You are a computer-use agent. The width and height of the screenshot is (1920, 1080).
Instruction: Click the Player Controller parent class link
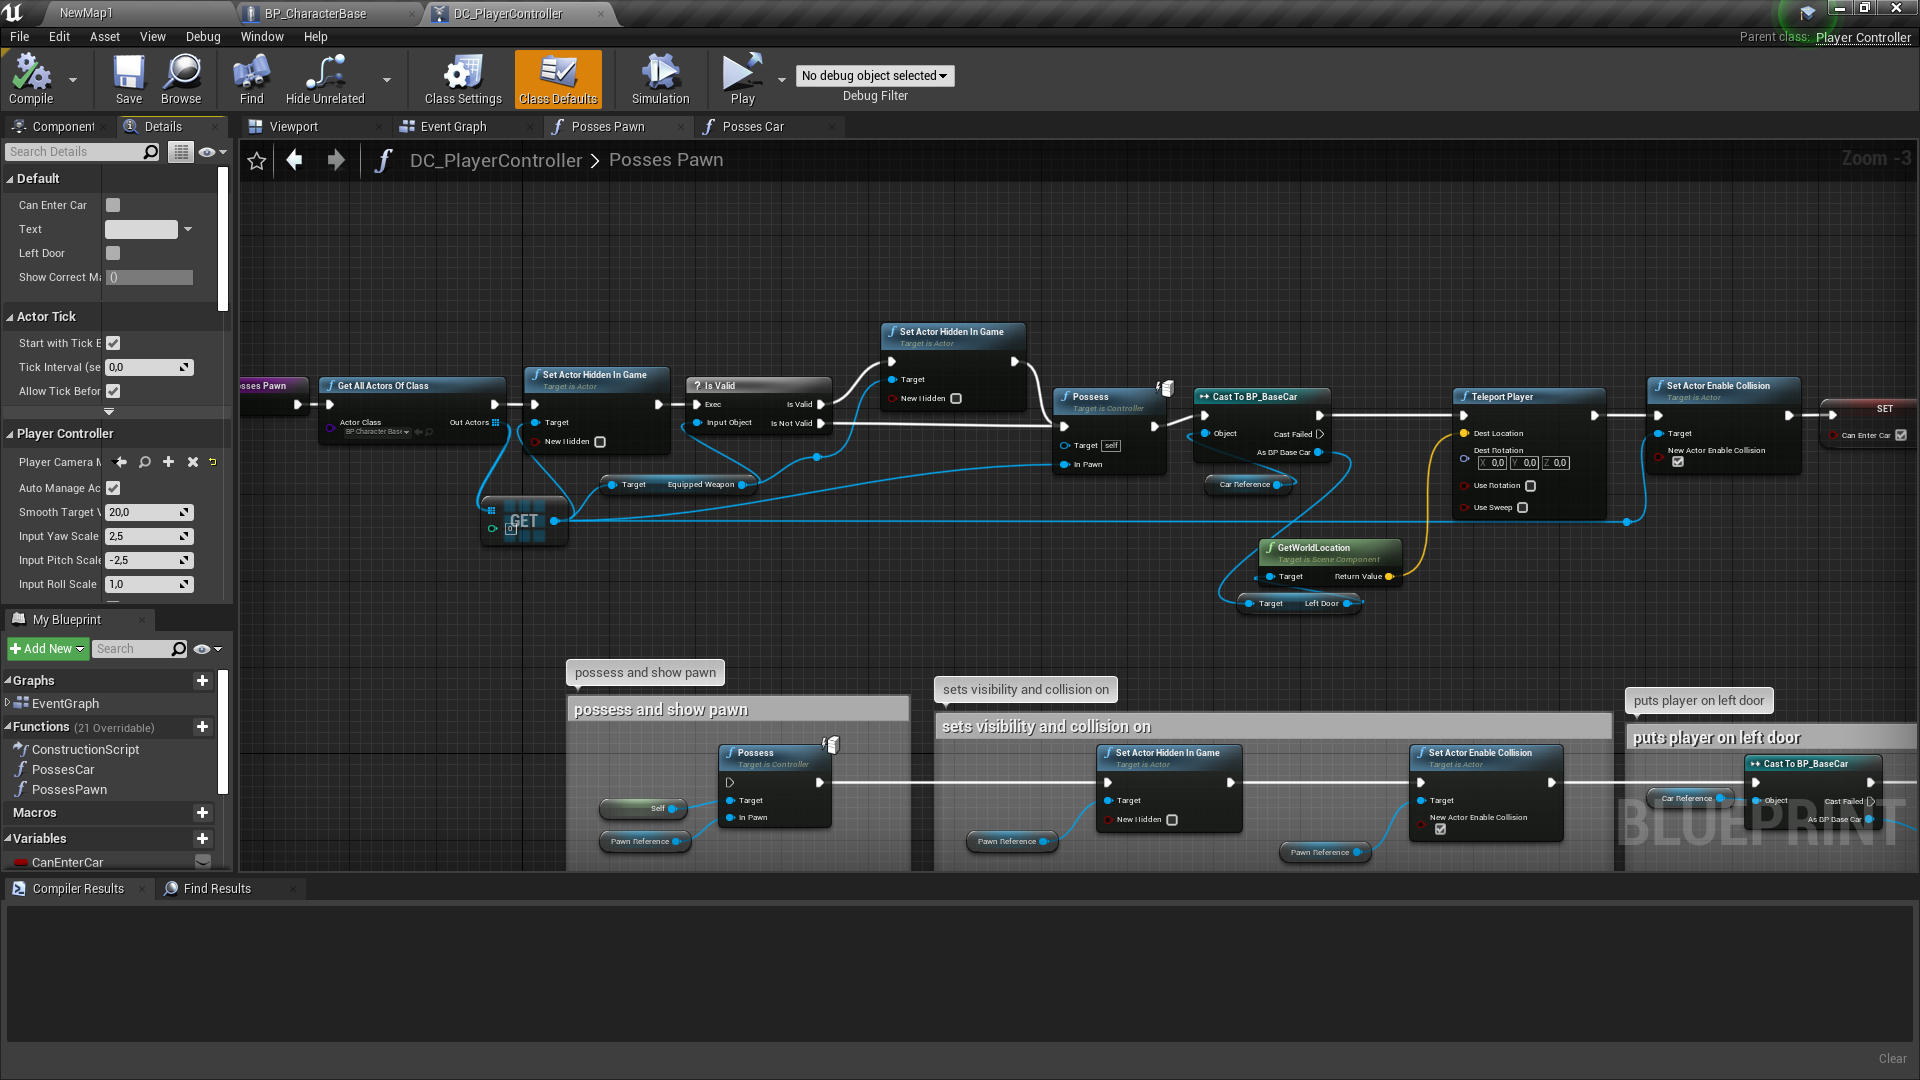click(x=1862, y=37)
